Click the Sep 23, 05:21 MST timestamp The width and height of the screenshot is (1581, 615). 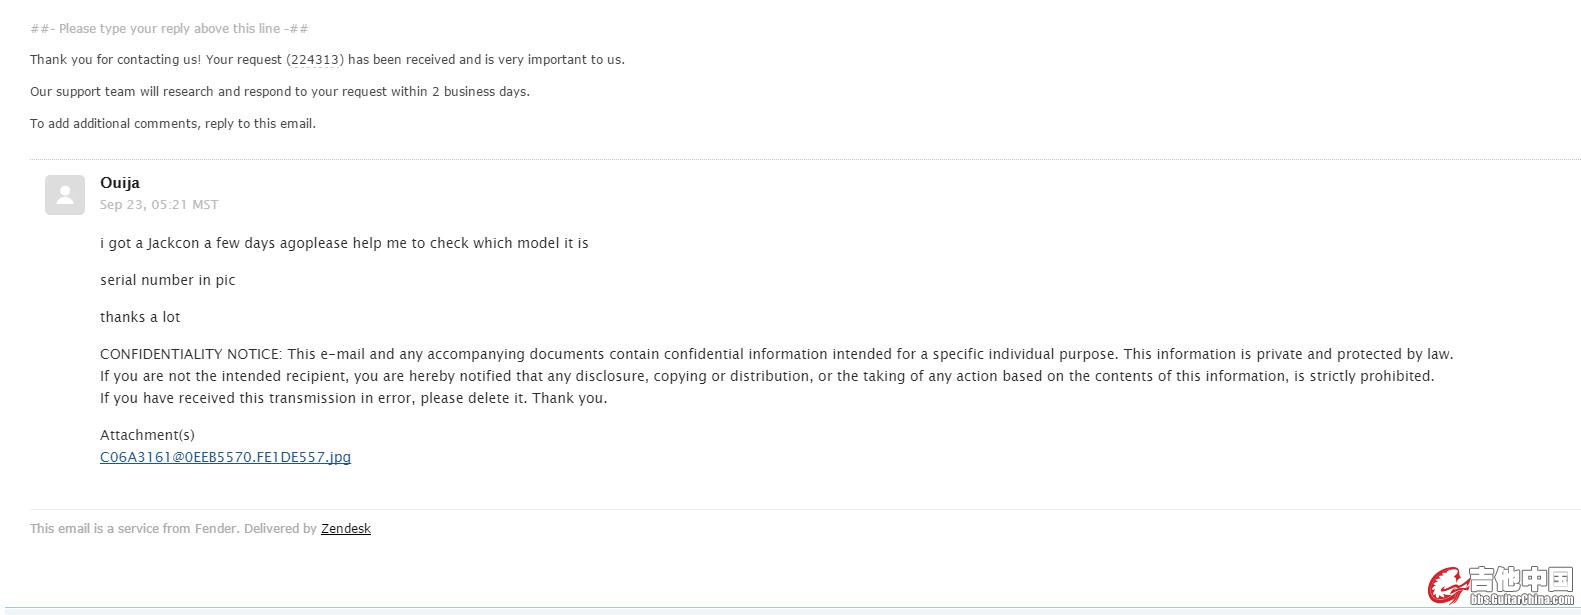(159, 205)
